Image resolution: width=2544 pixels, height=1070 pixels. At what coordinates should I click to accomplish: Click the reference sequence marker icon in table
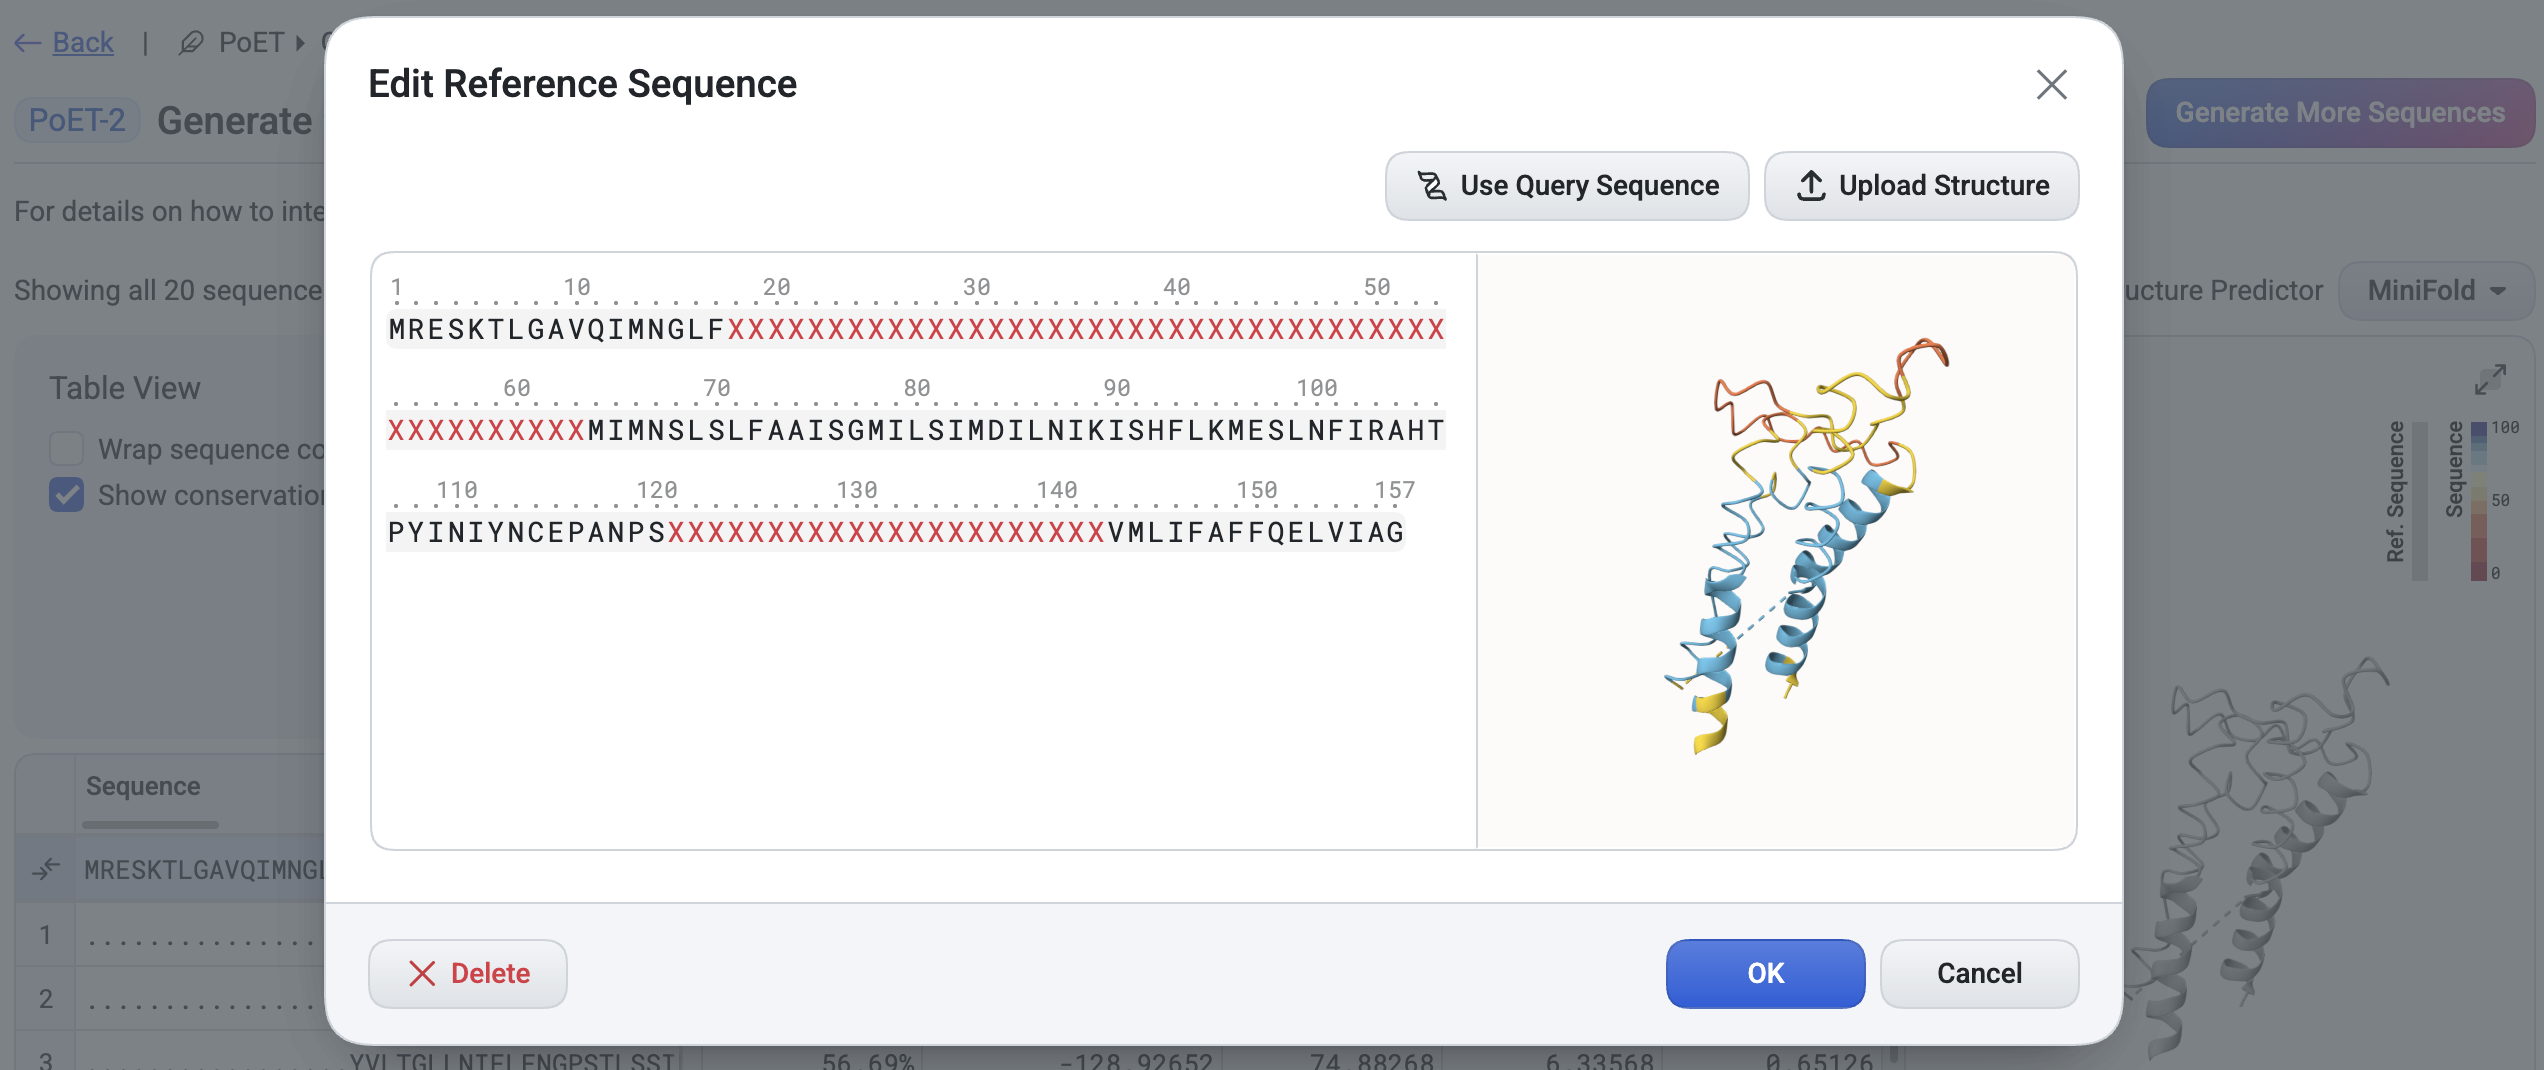[x=45, y=869]
